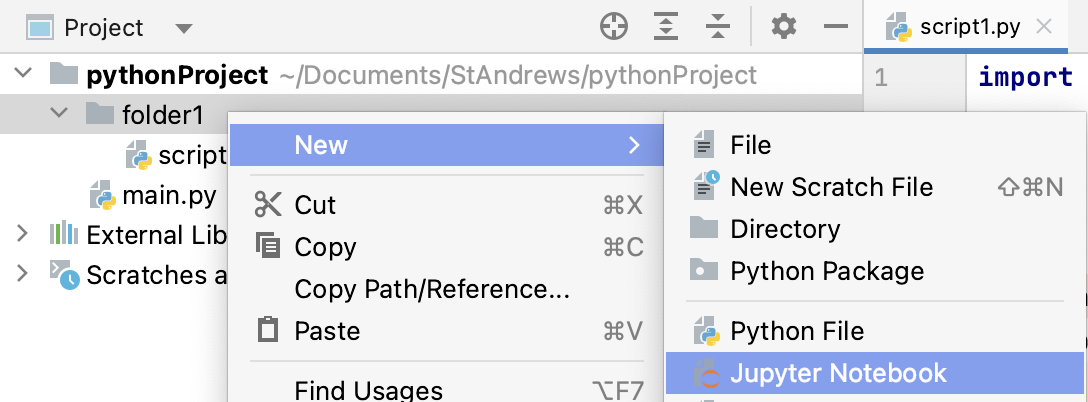Click the Select Opened File target icon
Viewport: 1088px width, 402px height.
[614, 27]
